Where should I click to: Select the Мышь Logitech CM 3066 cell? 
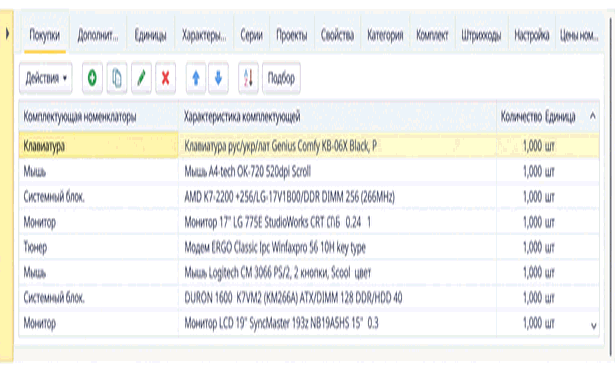pos(337,273)
